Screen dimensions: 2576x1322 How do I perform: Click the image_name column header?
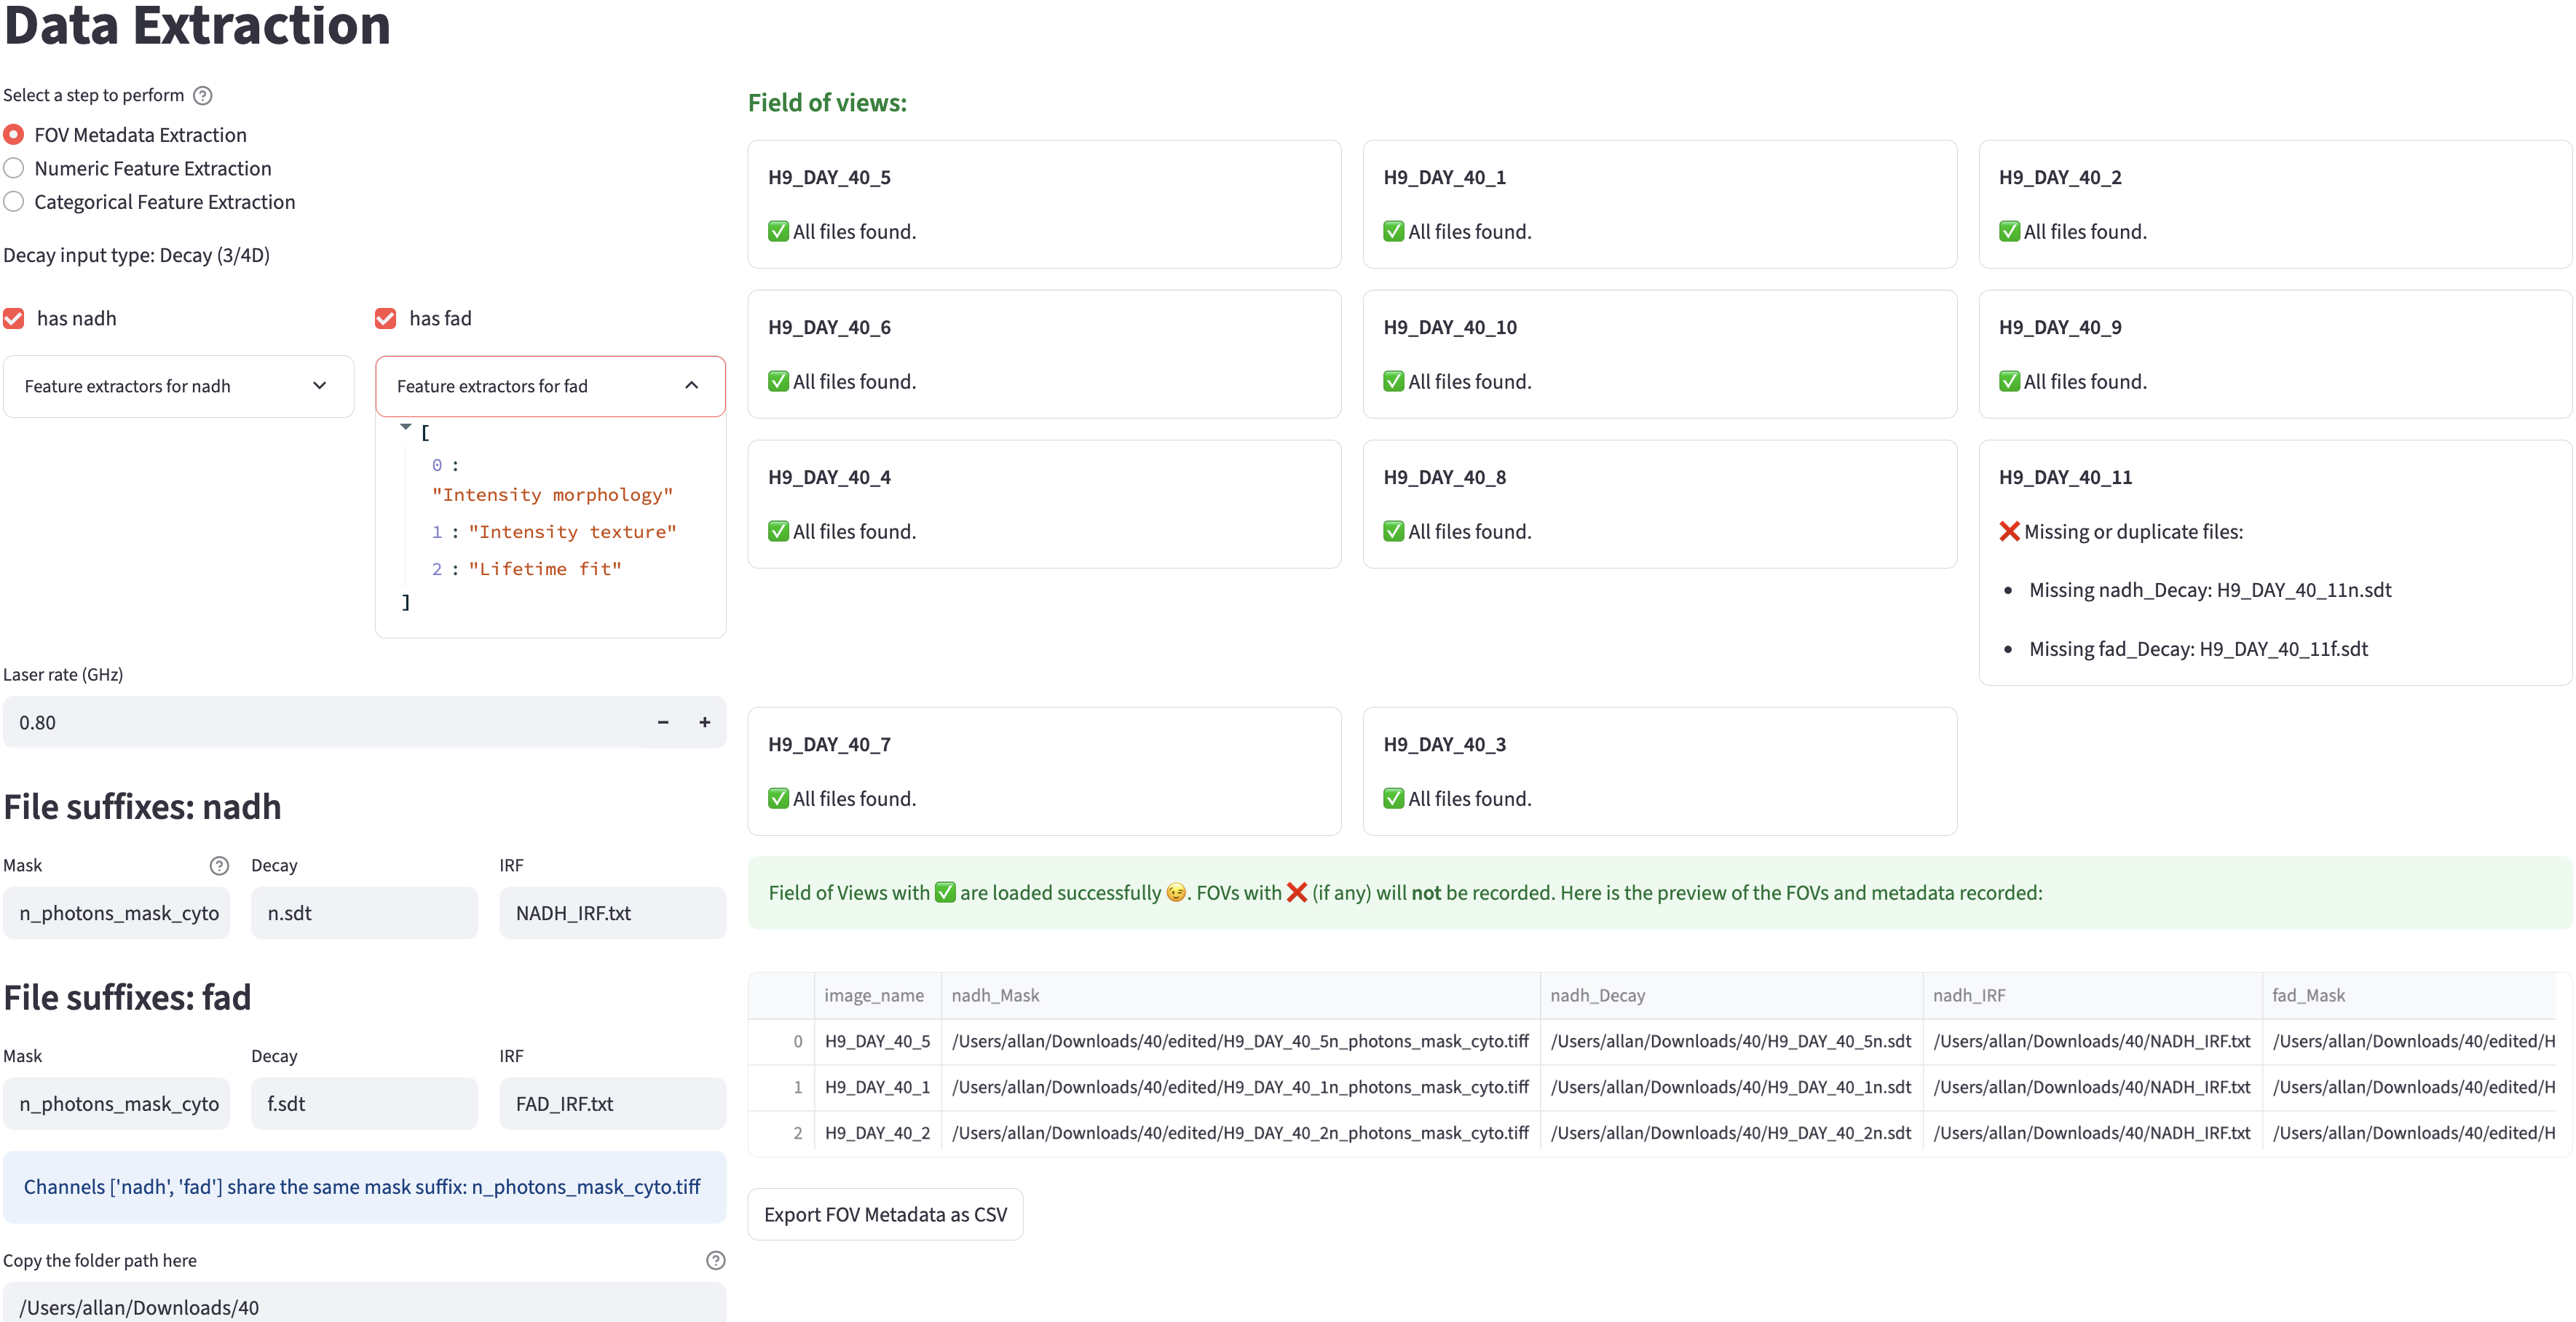[x=874, y=995]
